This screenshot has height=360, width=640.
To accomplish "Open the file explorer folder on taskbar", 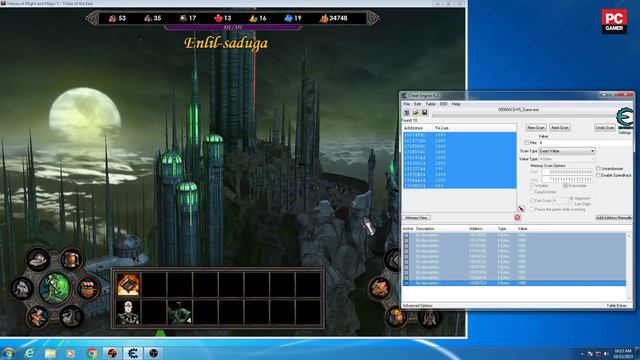I will coord(50,353).
